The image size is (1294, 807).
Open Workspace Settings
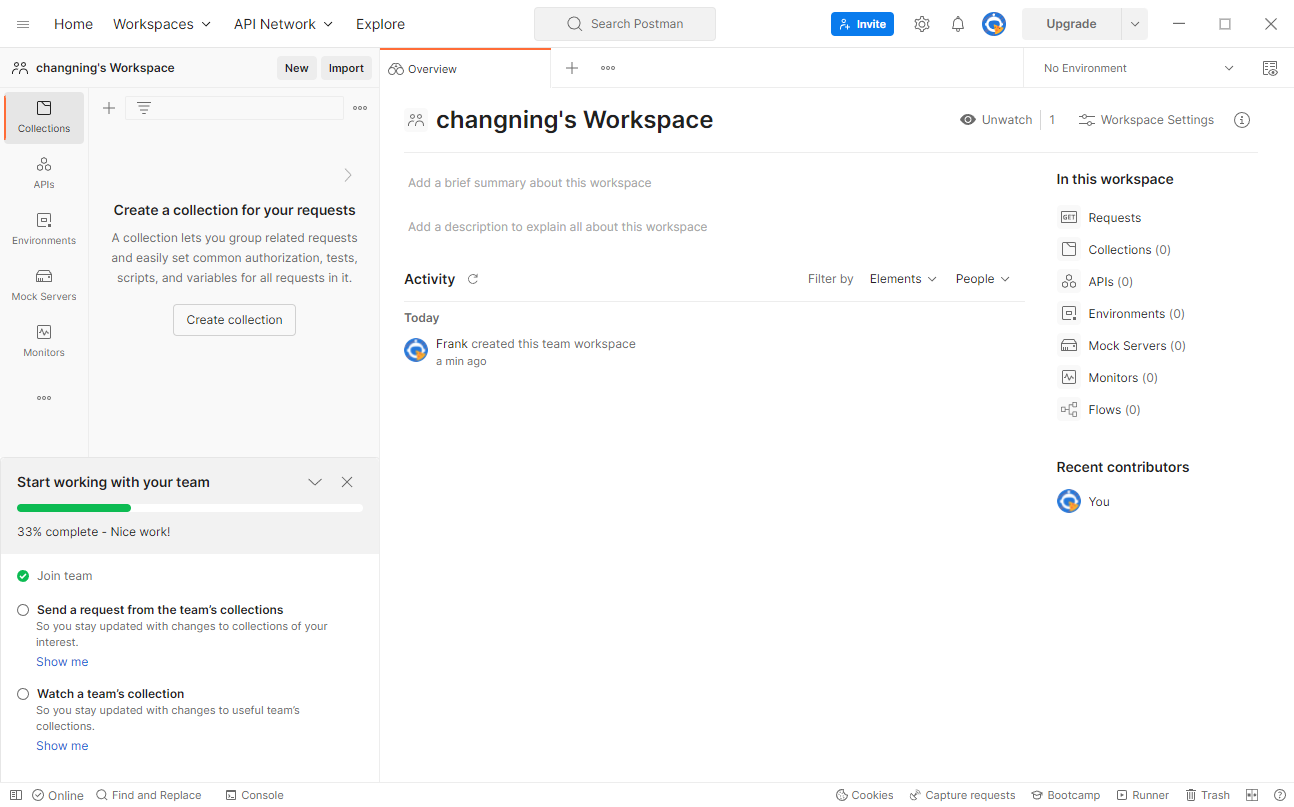(1146, 120)
